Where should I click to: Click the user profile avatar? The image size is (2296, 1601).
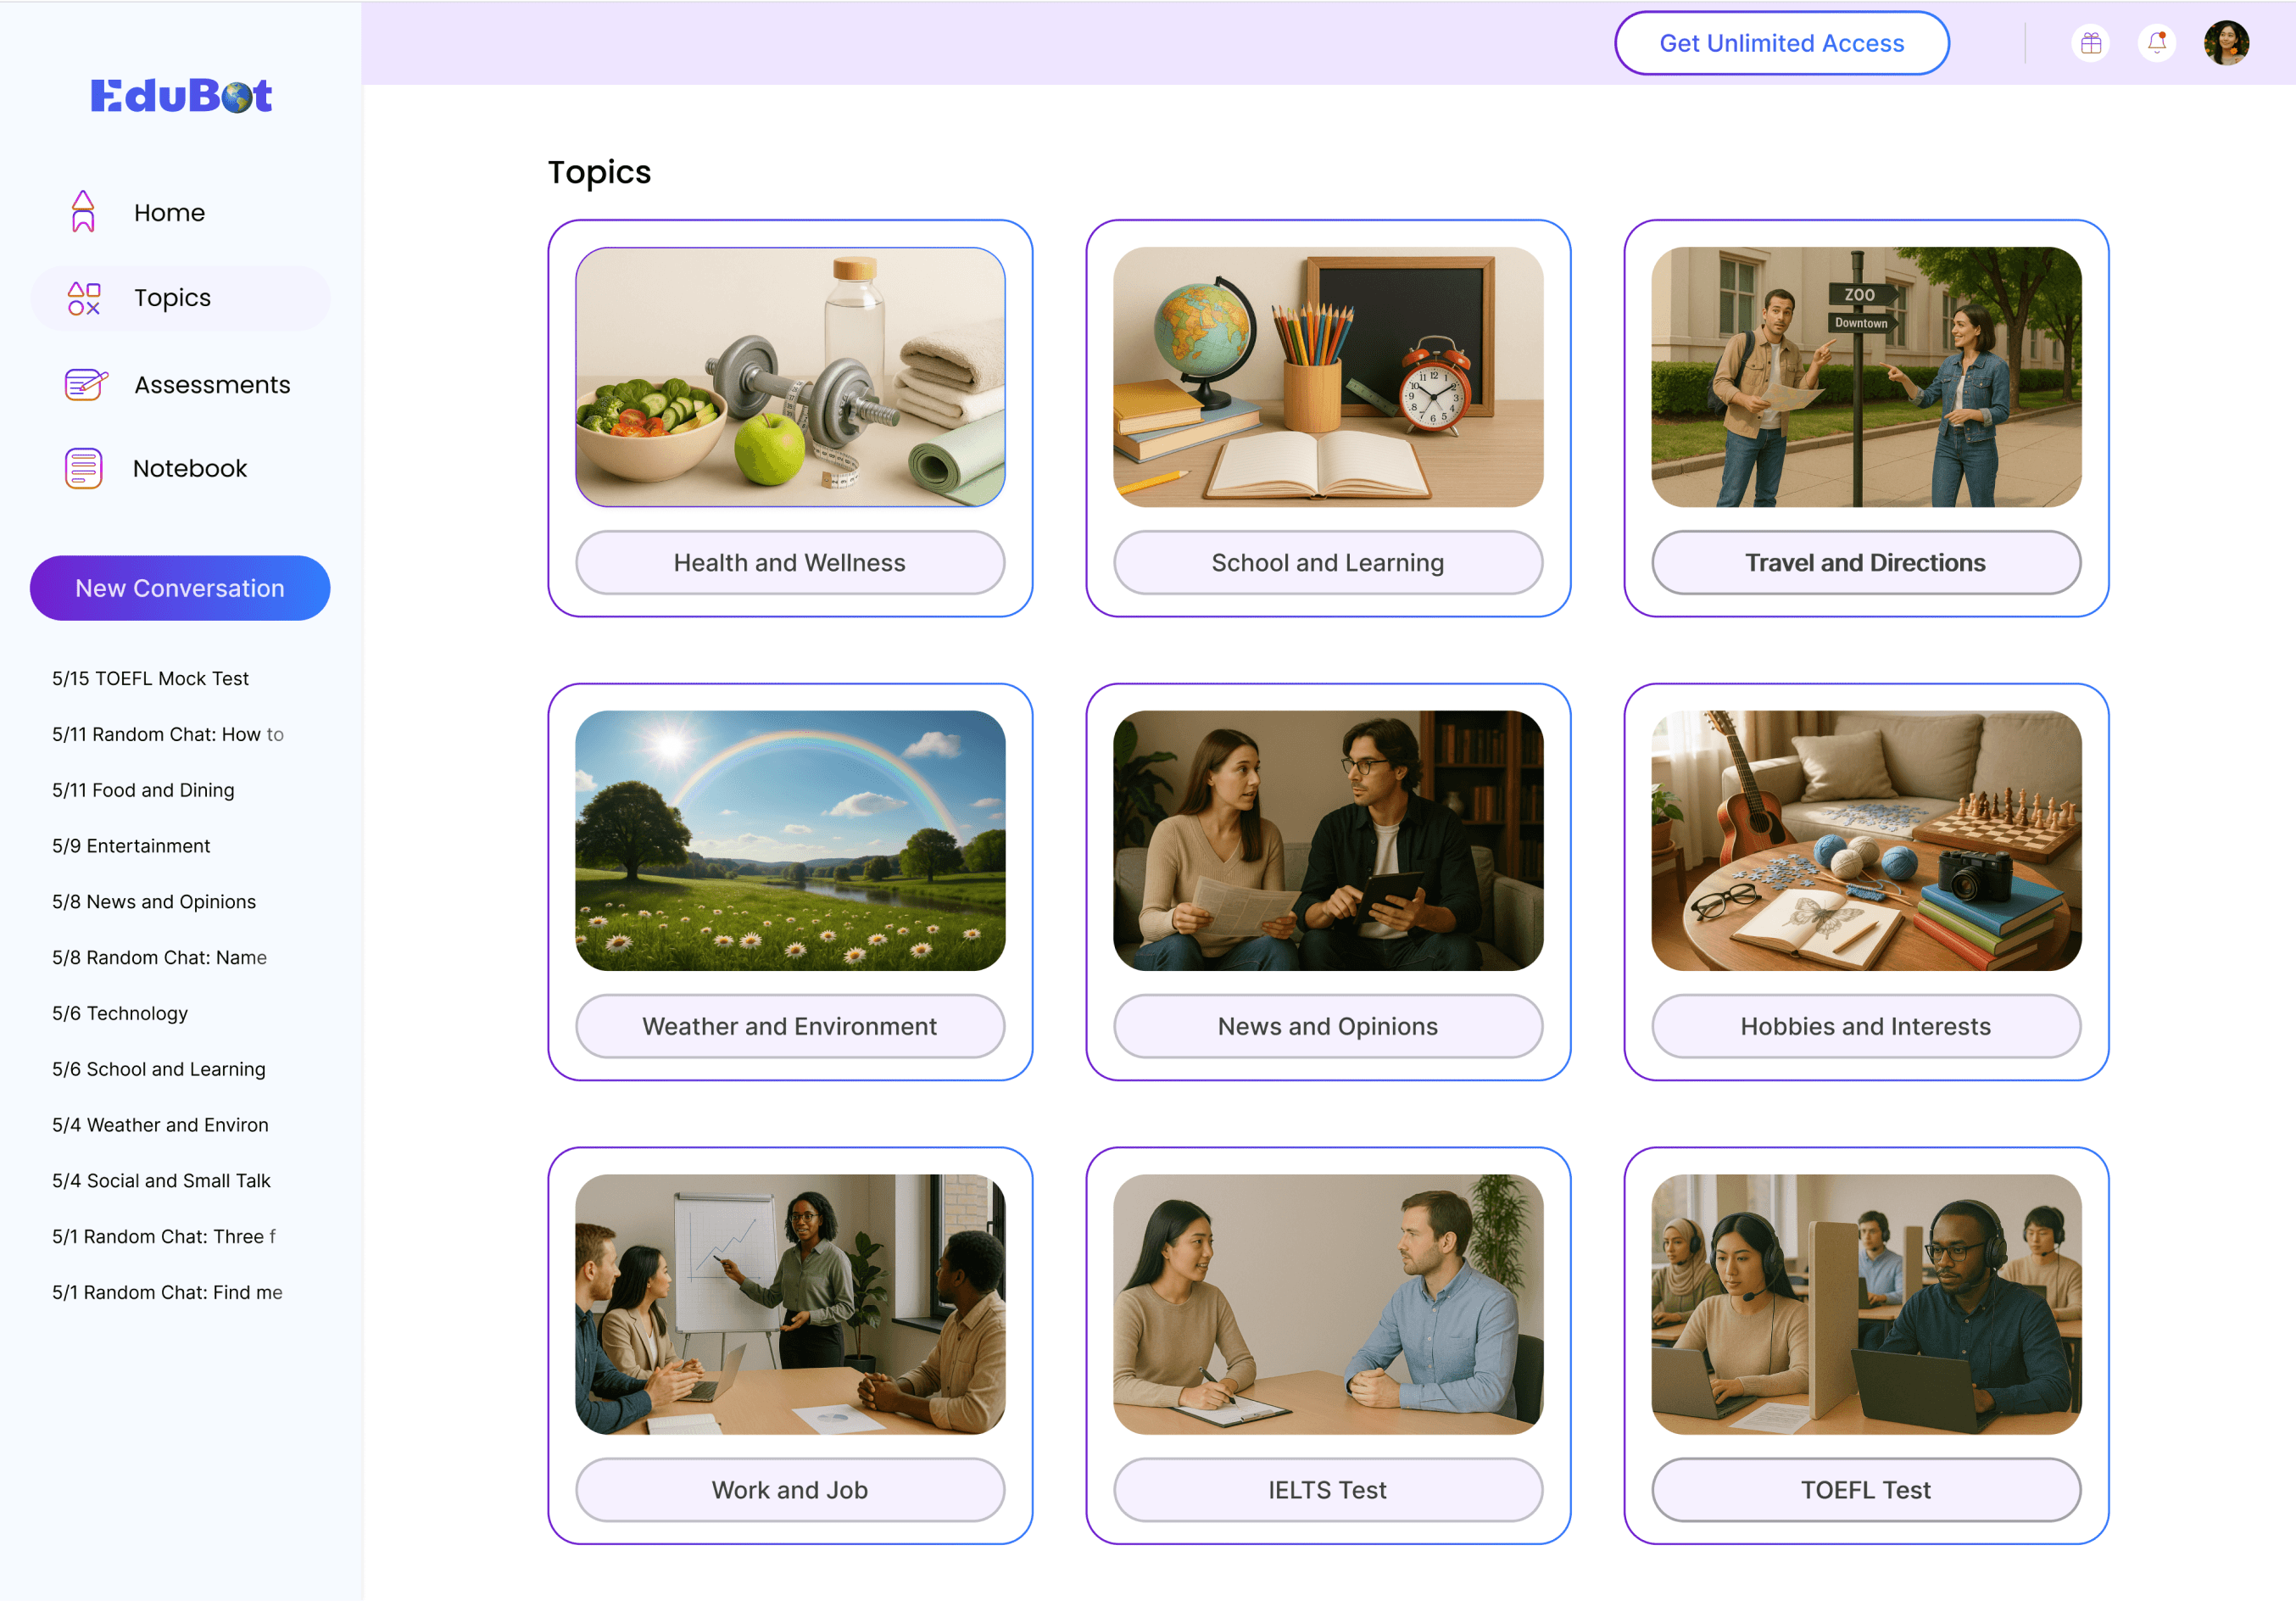(x=2226, y=43)
